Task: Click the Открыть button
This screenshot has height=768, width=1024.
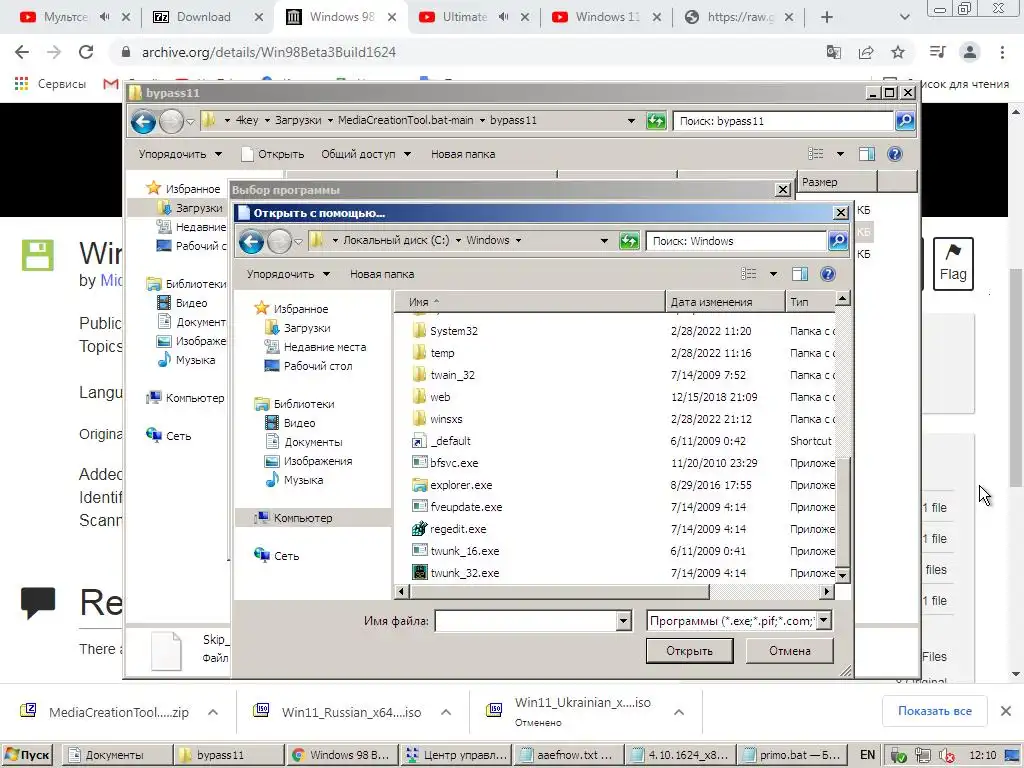Action: coord(689,651)
